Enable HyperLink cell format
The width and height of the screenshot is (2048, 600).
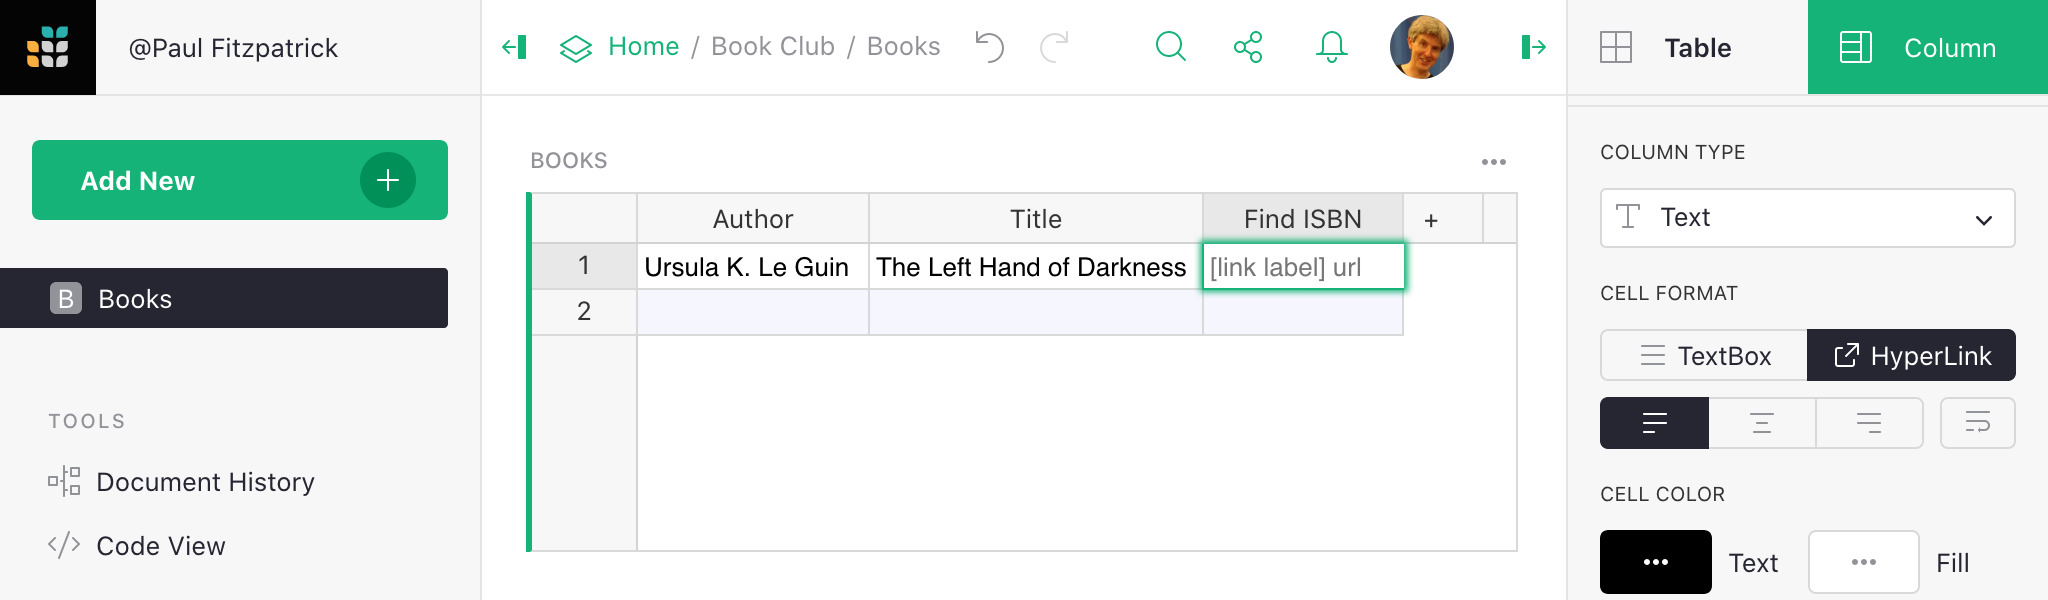[1911, 355]
